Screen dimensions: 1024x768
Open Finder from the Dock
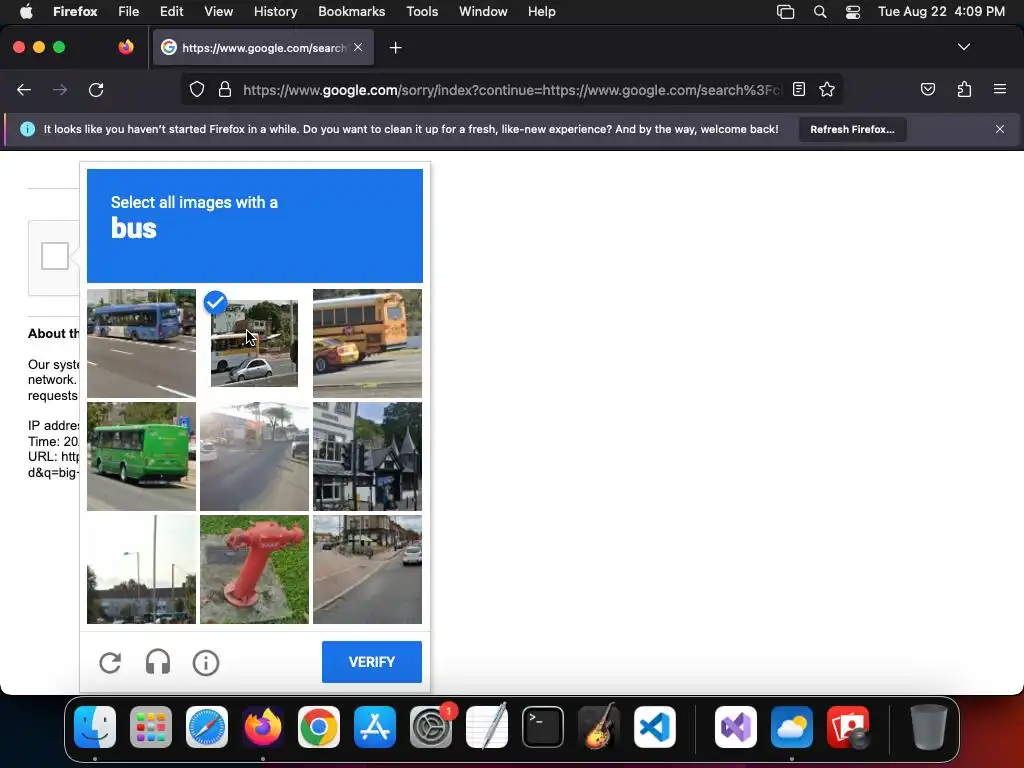tap(95, 726)
